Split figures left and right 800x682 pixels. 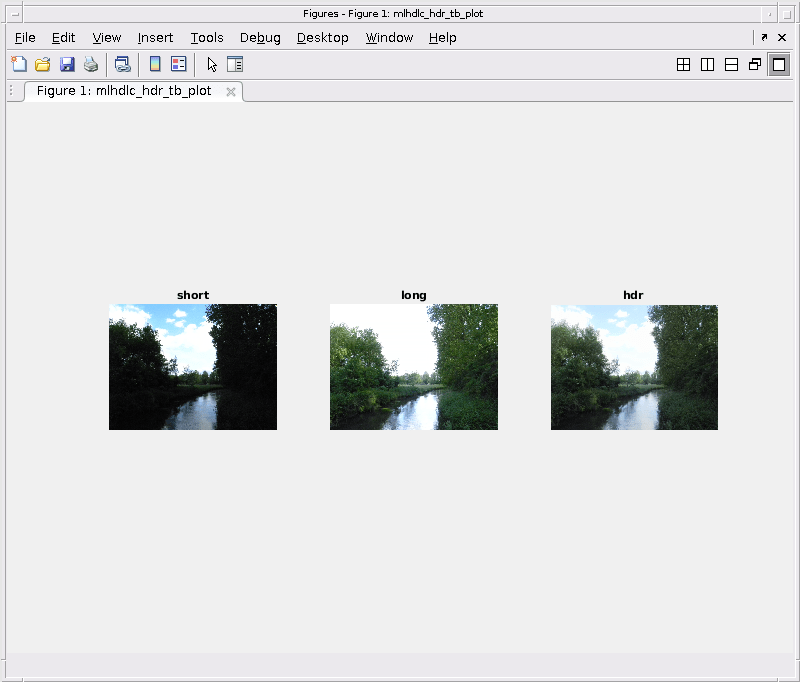click(x=707, y=65)
